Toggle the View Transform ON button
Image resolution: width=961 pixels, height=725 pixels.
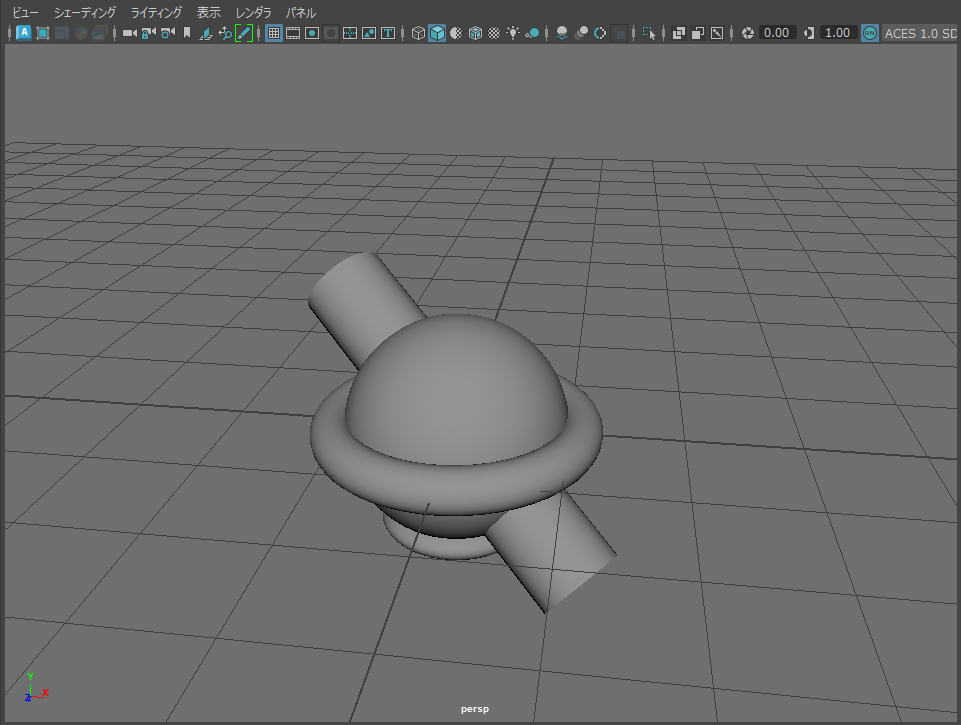[870, 33]
